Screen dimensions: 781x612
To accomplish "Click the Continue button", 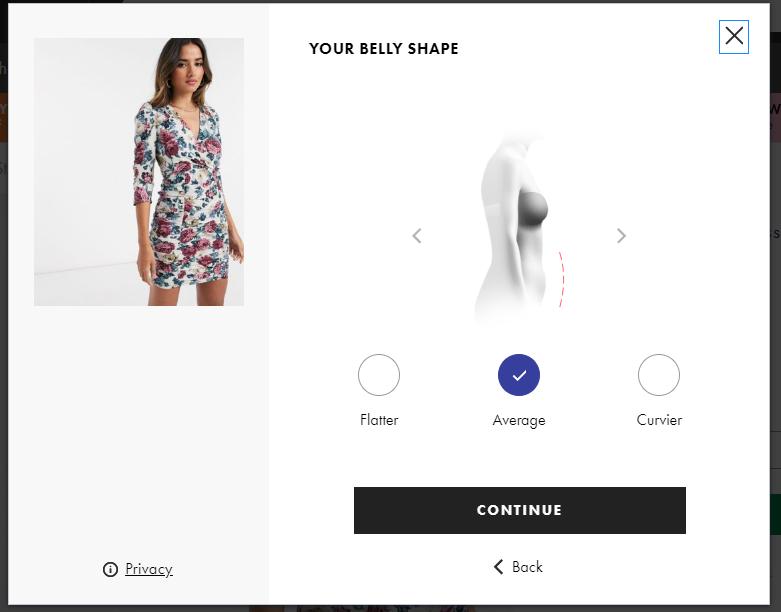I will 520,510.
